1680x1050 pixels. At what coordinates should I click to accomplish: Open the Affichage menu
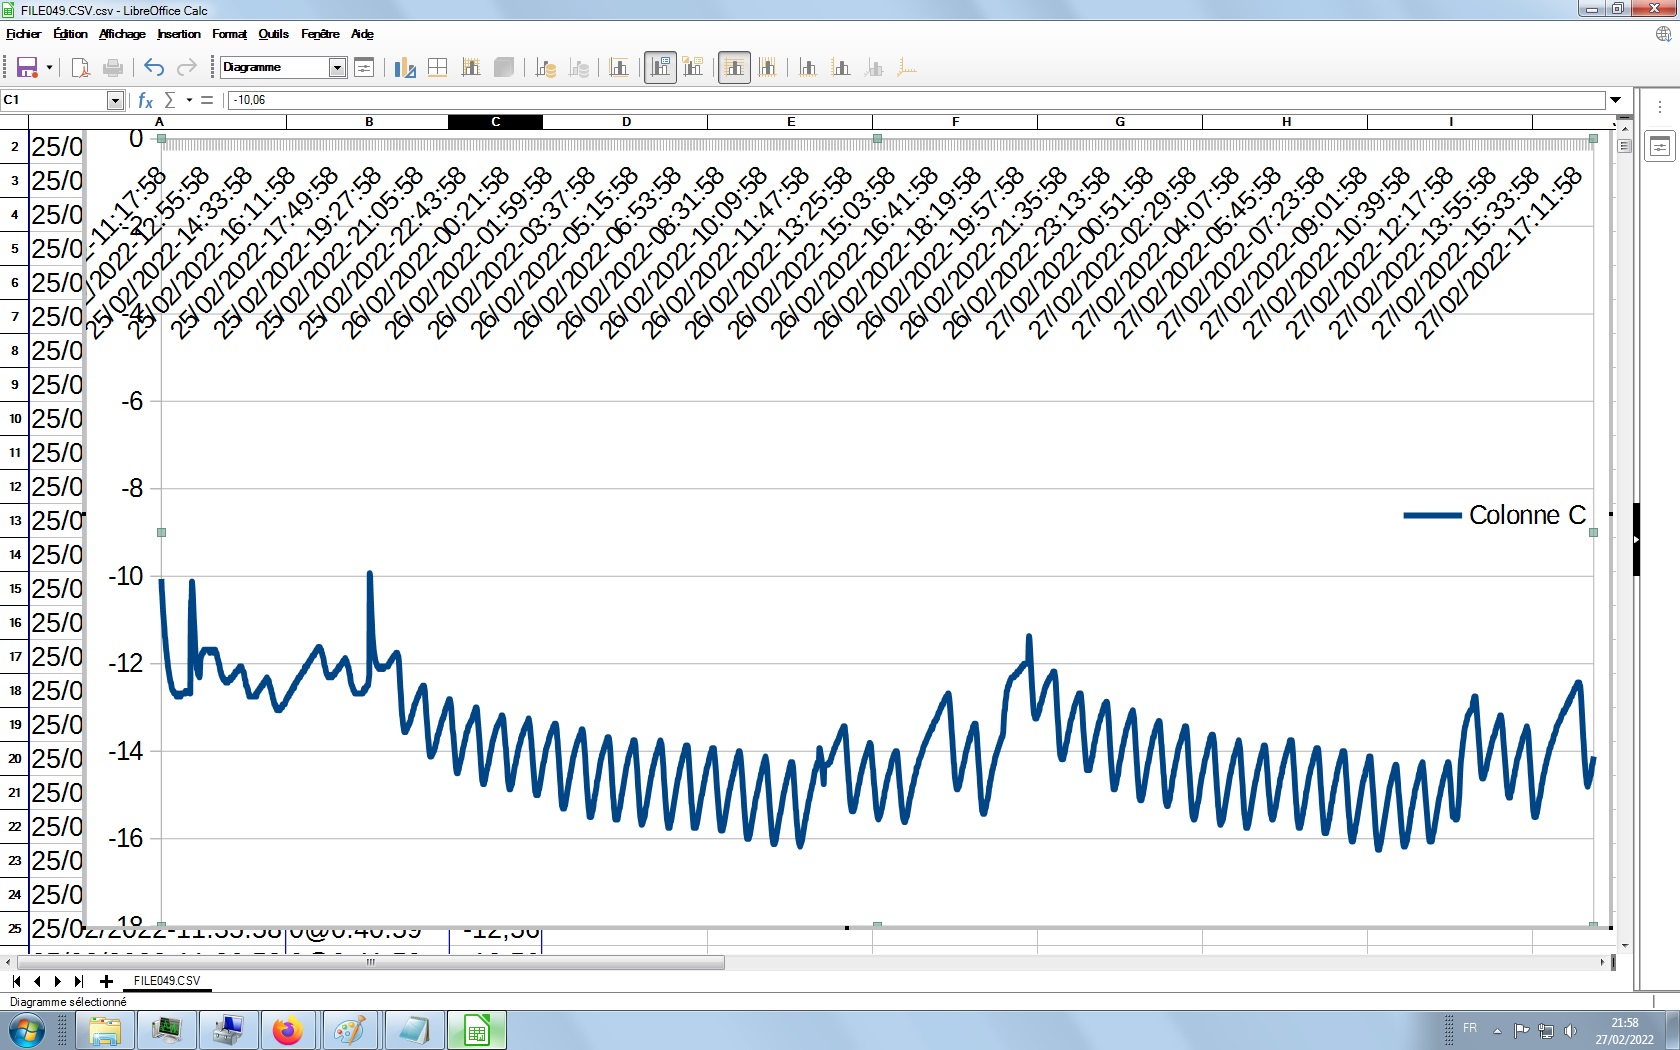pos(122,34)
